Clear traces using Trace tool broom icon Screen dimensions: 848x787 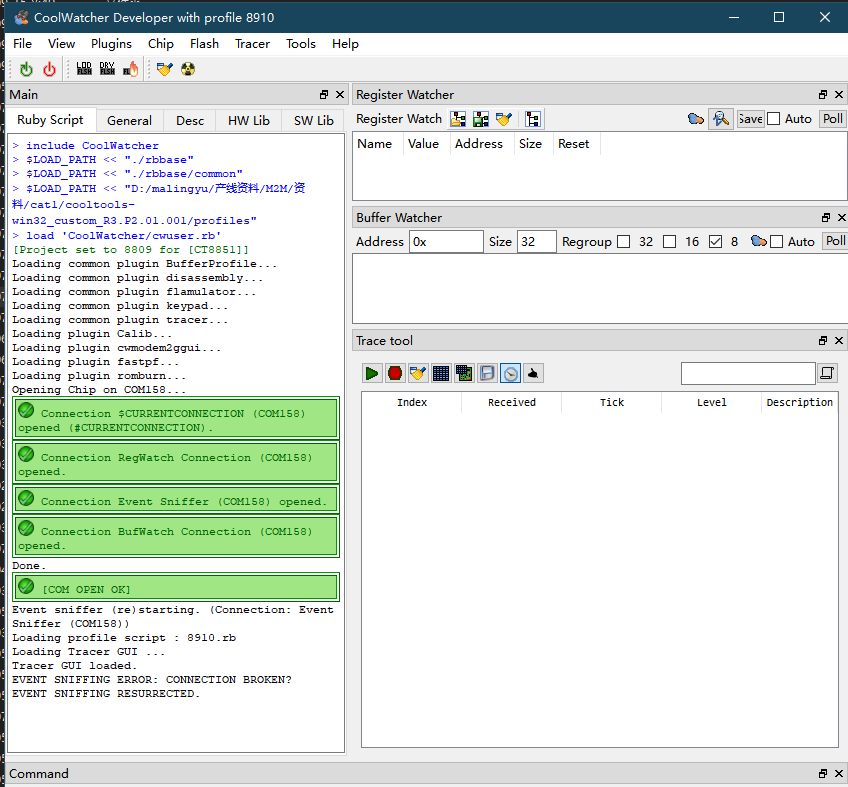[x=418, y=373]
